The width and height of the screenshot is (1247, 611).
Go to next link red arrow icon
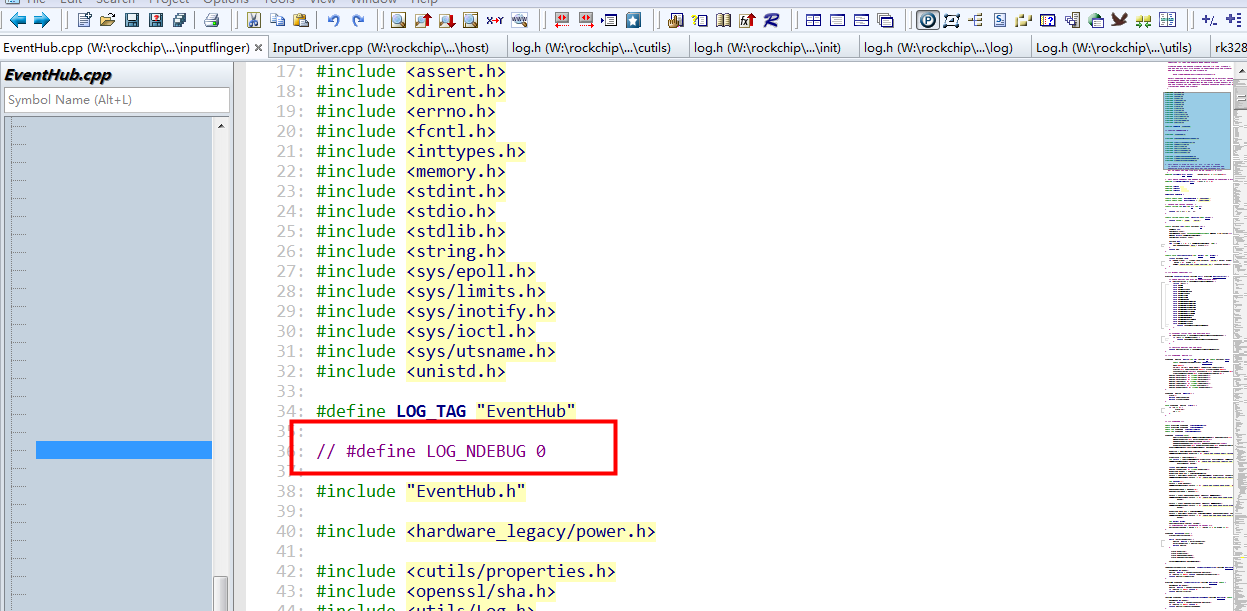tap(586, 20)
